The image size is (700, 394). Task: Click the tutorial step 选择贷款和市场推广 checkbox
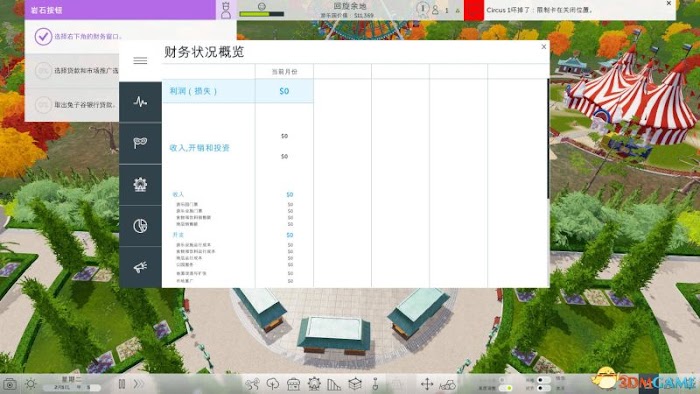tap(43, 71)
